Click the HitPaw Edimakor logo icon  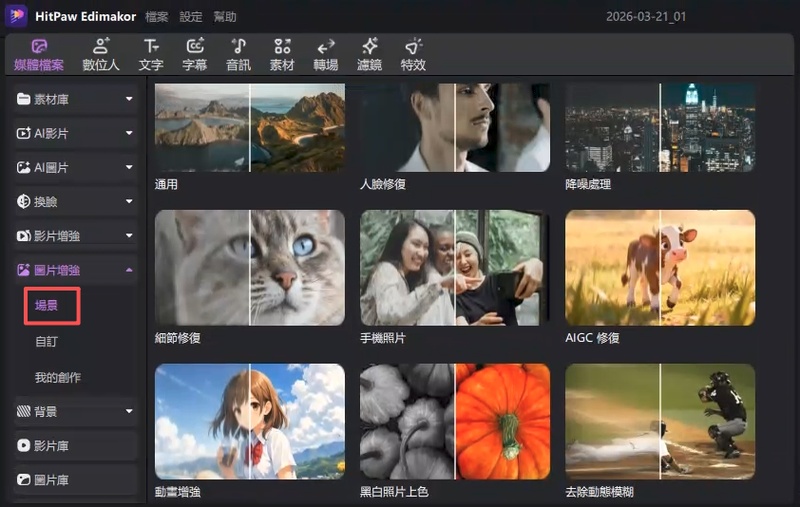click(16, 16)
